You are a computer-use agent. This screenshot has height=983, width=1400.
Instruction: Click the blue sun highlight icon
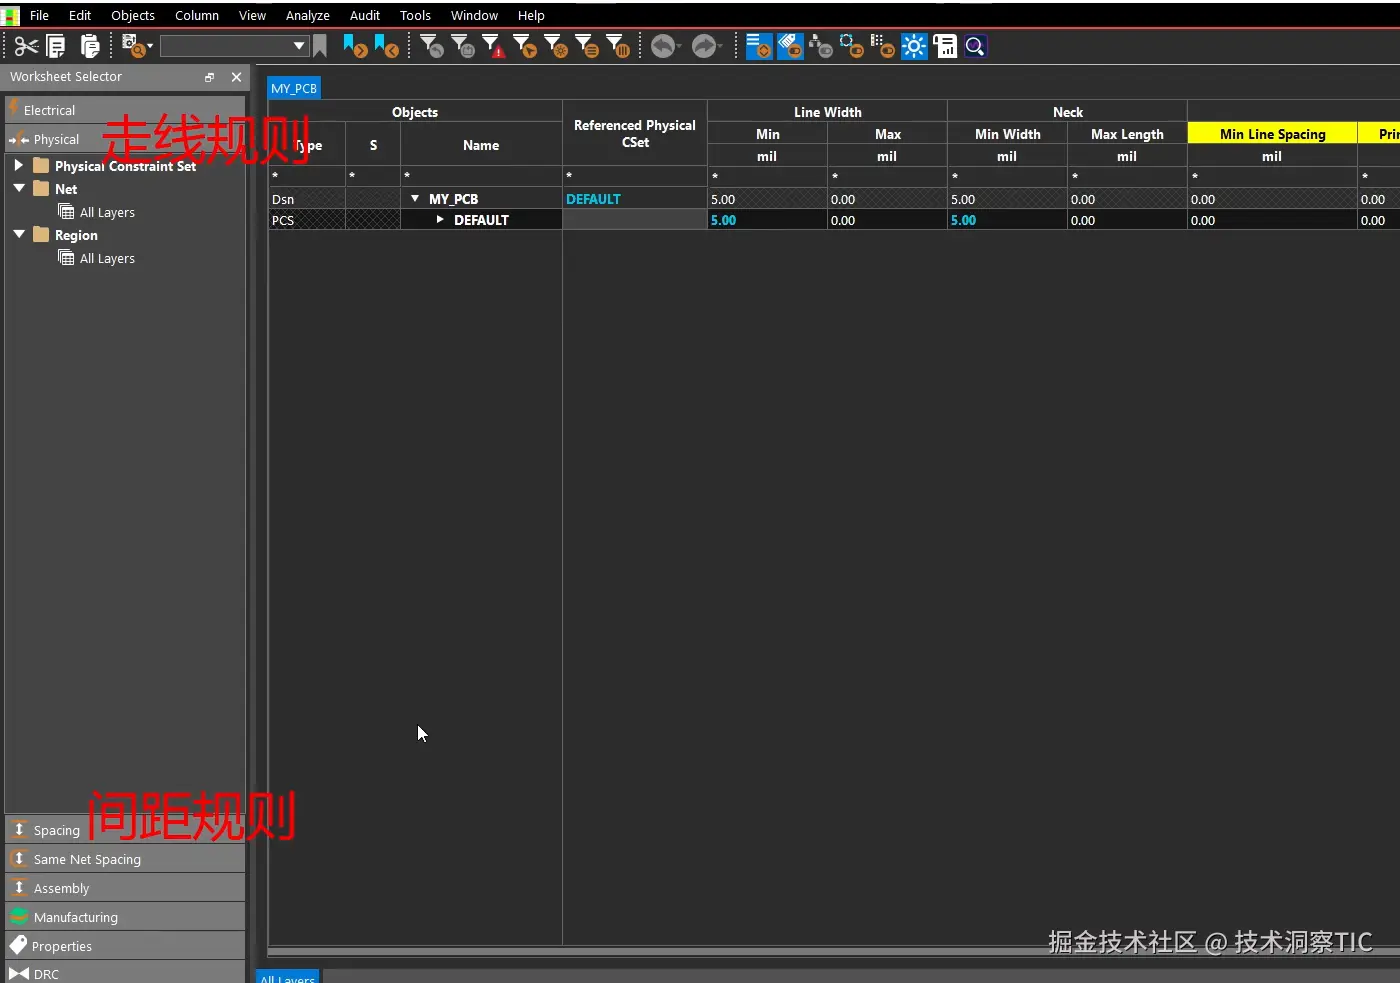click(914, 46)
